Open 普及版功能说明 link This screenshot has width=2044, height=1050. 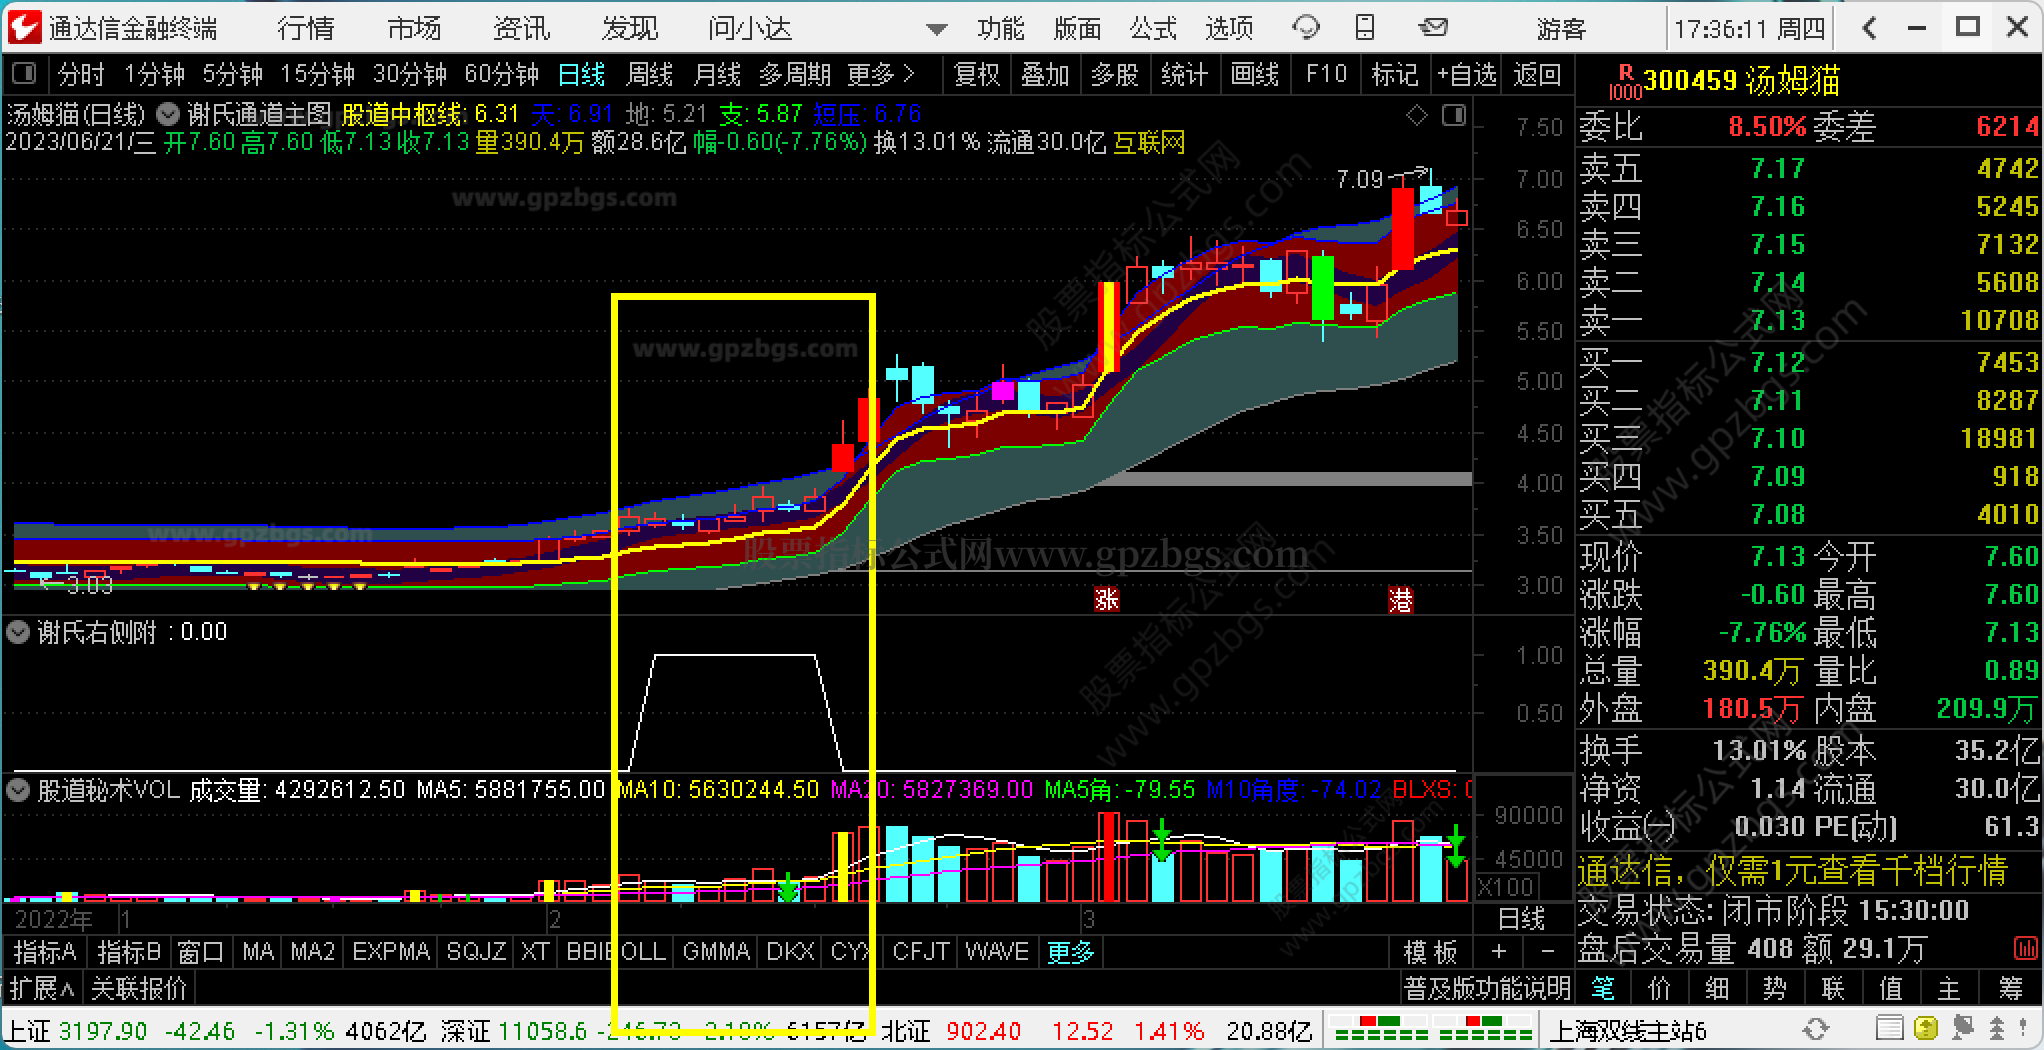pyautogui.click(x=1486, y=989)
